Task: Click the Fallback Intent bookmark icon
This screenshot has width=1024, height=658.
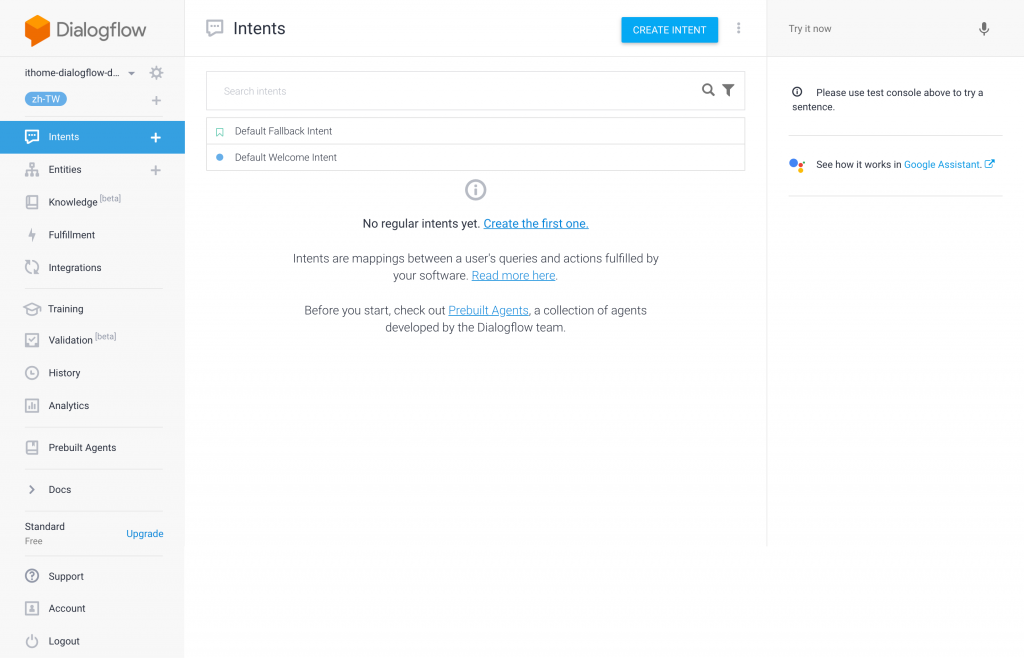Action: (219, 132)
